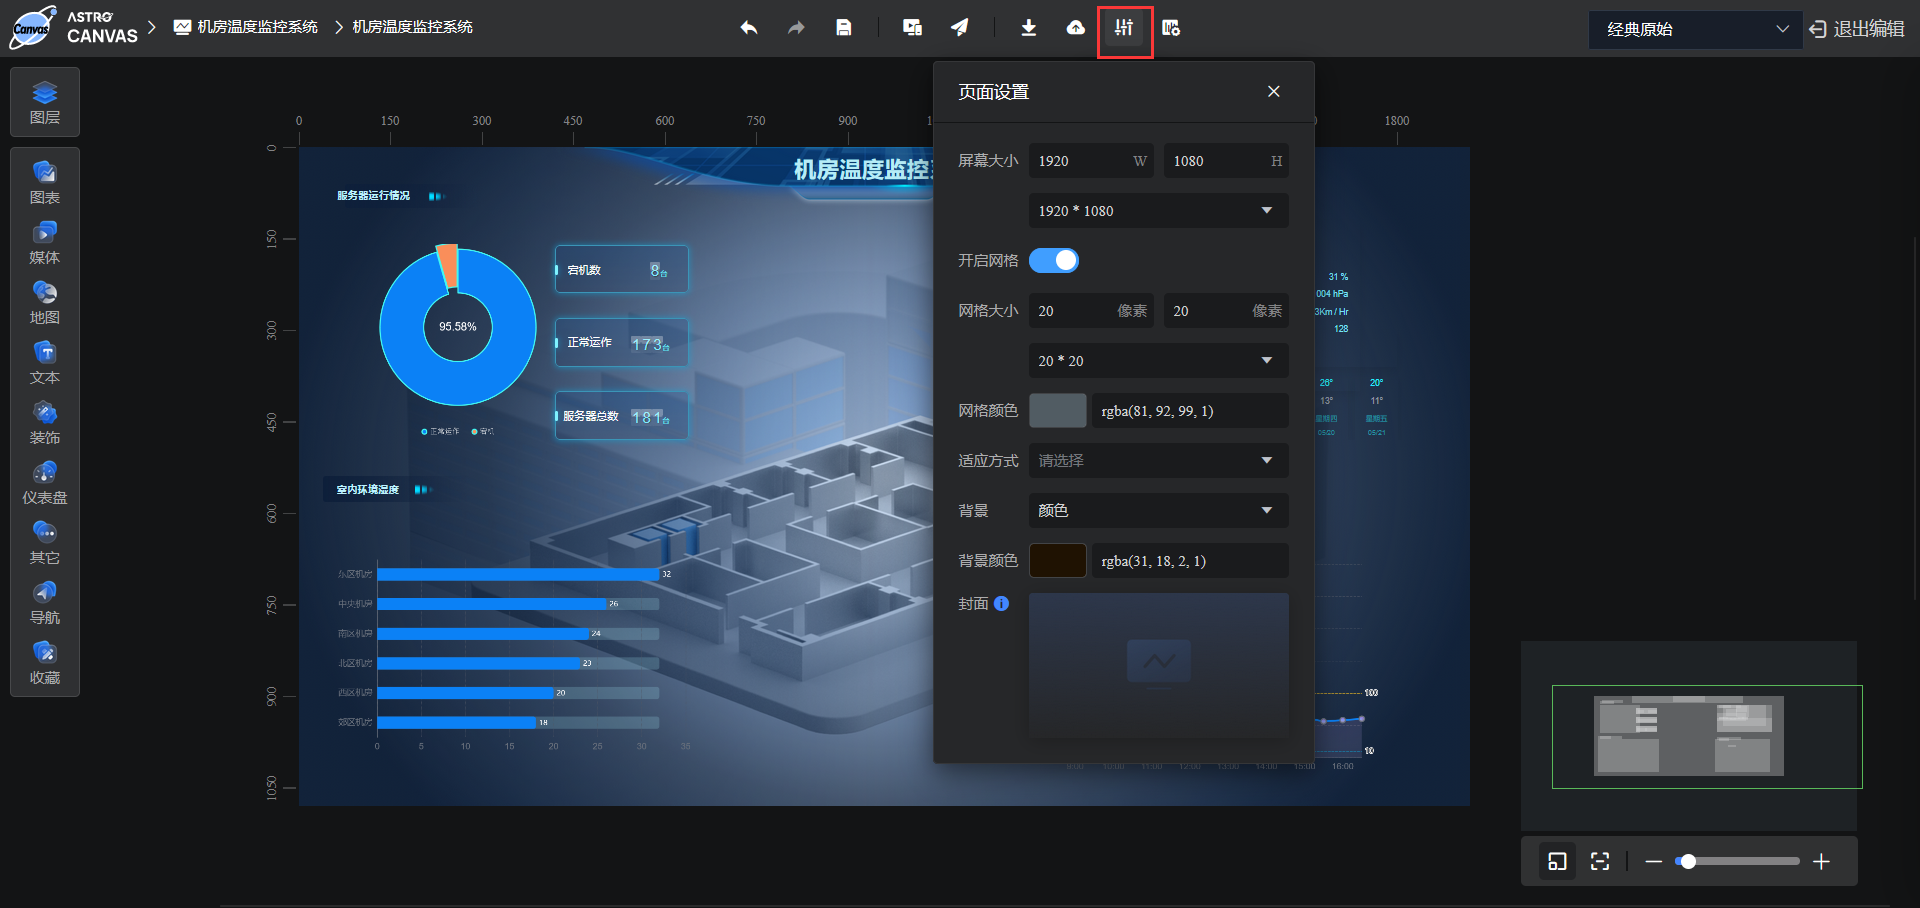This screenshot has width=1920, height=908.
Task: Save the page with the disk icon
Action: pos(844,28)
